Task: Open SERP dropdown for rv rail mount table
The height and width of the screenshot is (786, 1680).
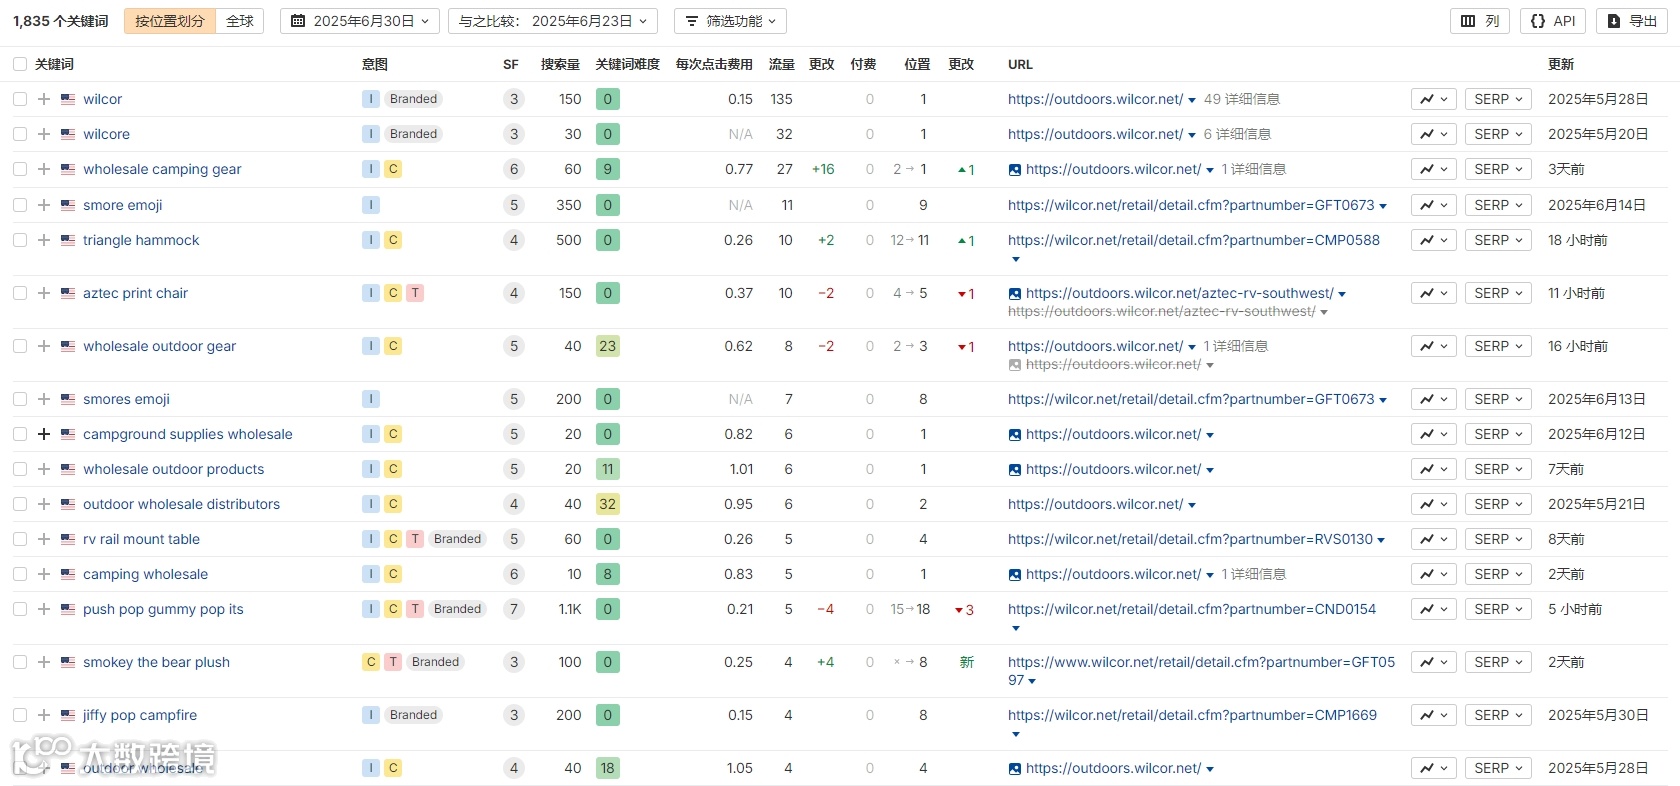Action: 1498,539
